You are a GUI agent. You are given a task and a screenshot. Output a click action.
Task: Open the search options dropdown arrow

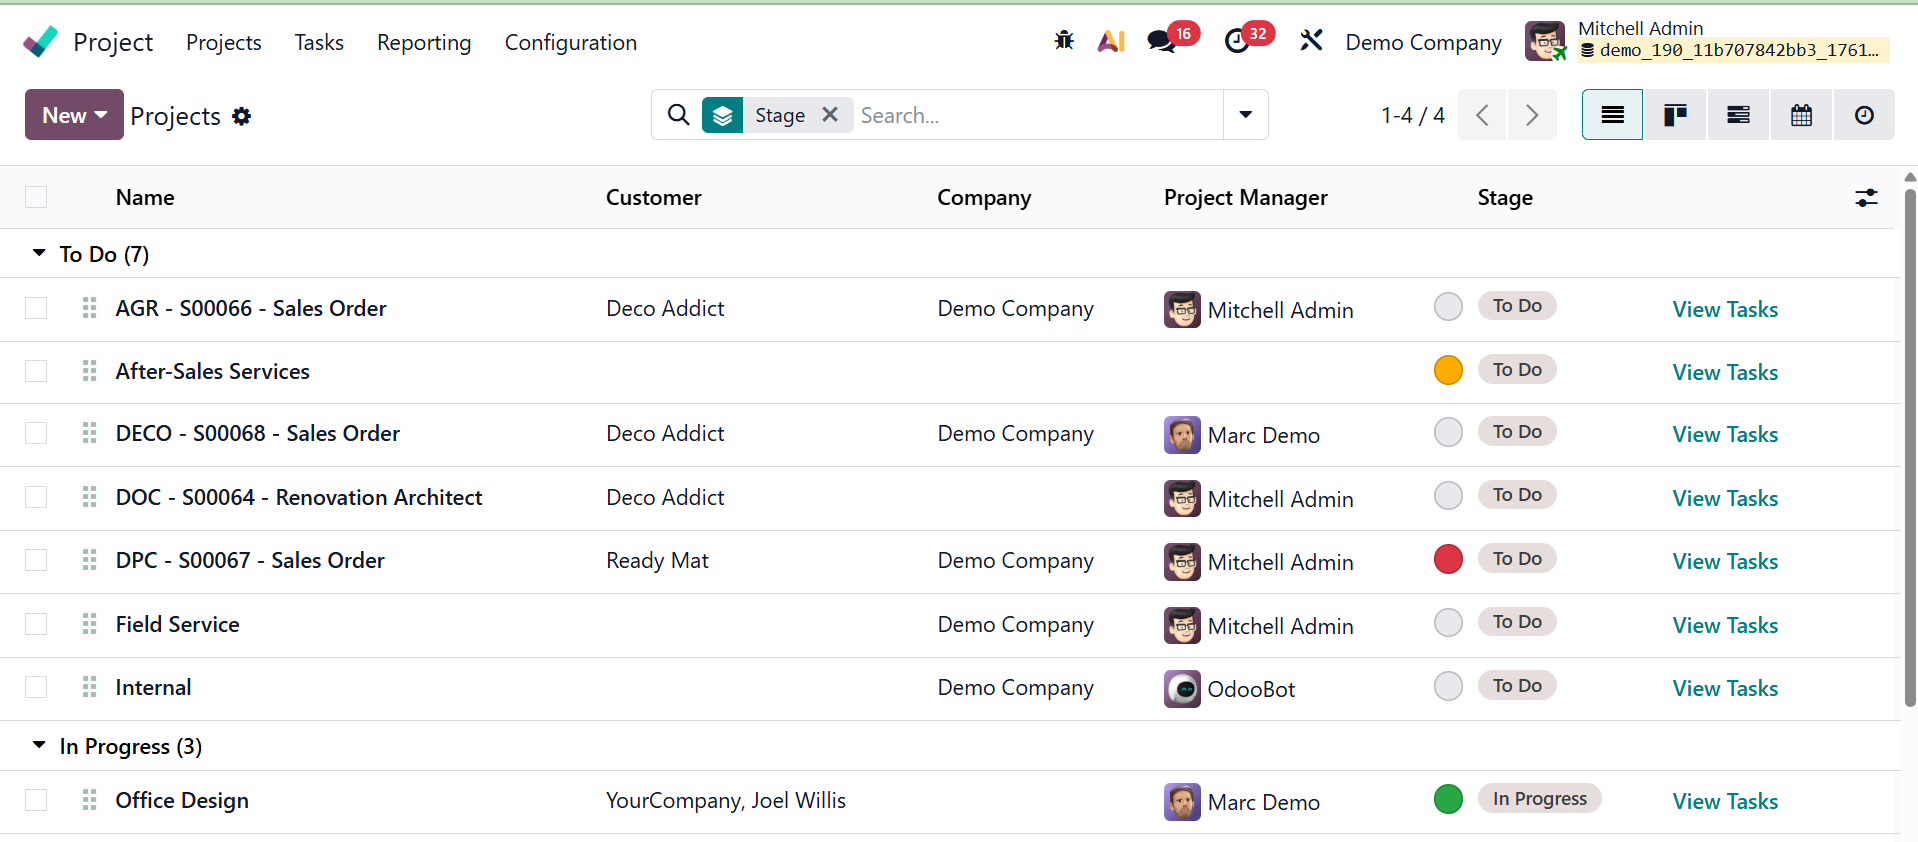pos(1245,115)
